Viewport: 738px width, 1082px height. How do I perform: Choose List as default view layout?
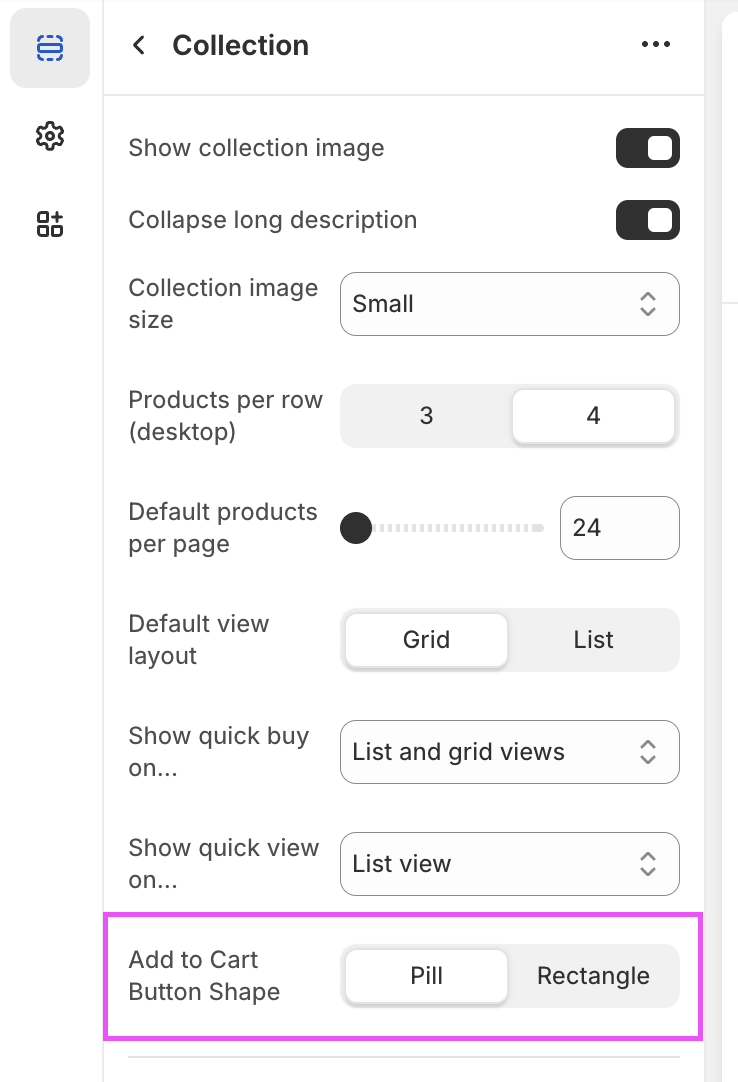593,640
